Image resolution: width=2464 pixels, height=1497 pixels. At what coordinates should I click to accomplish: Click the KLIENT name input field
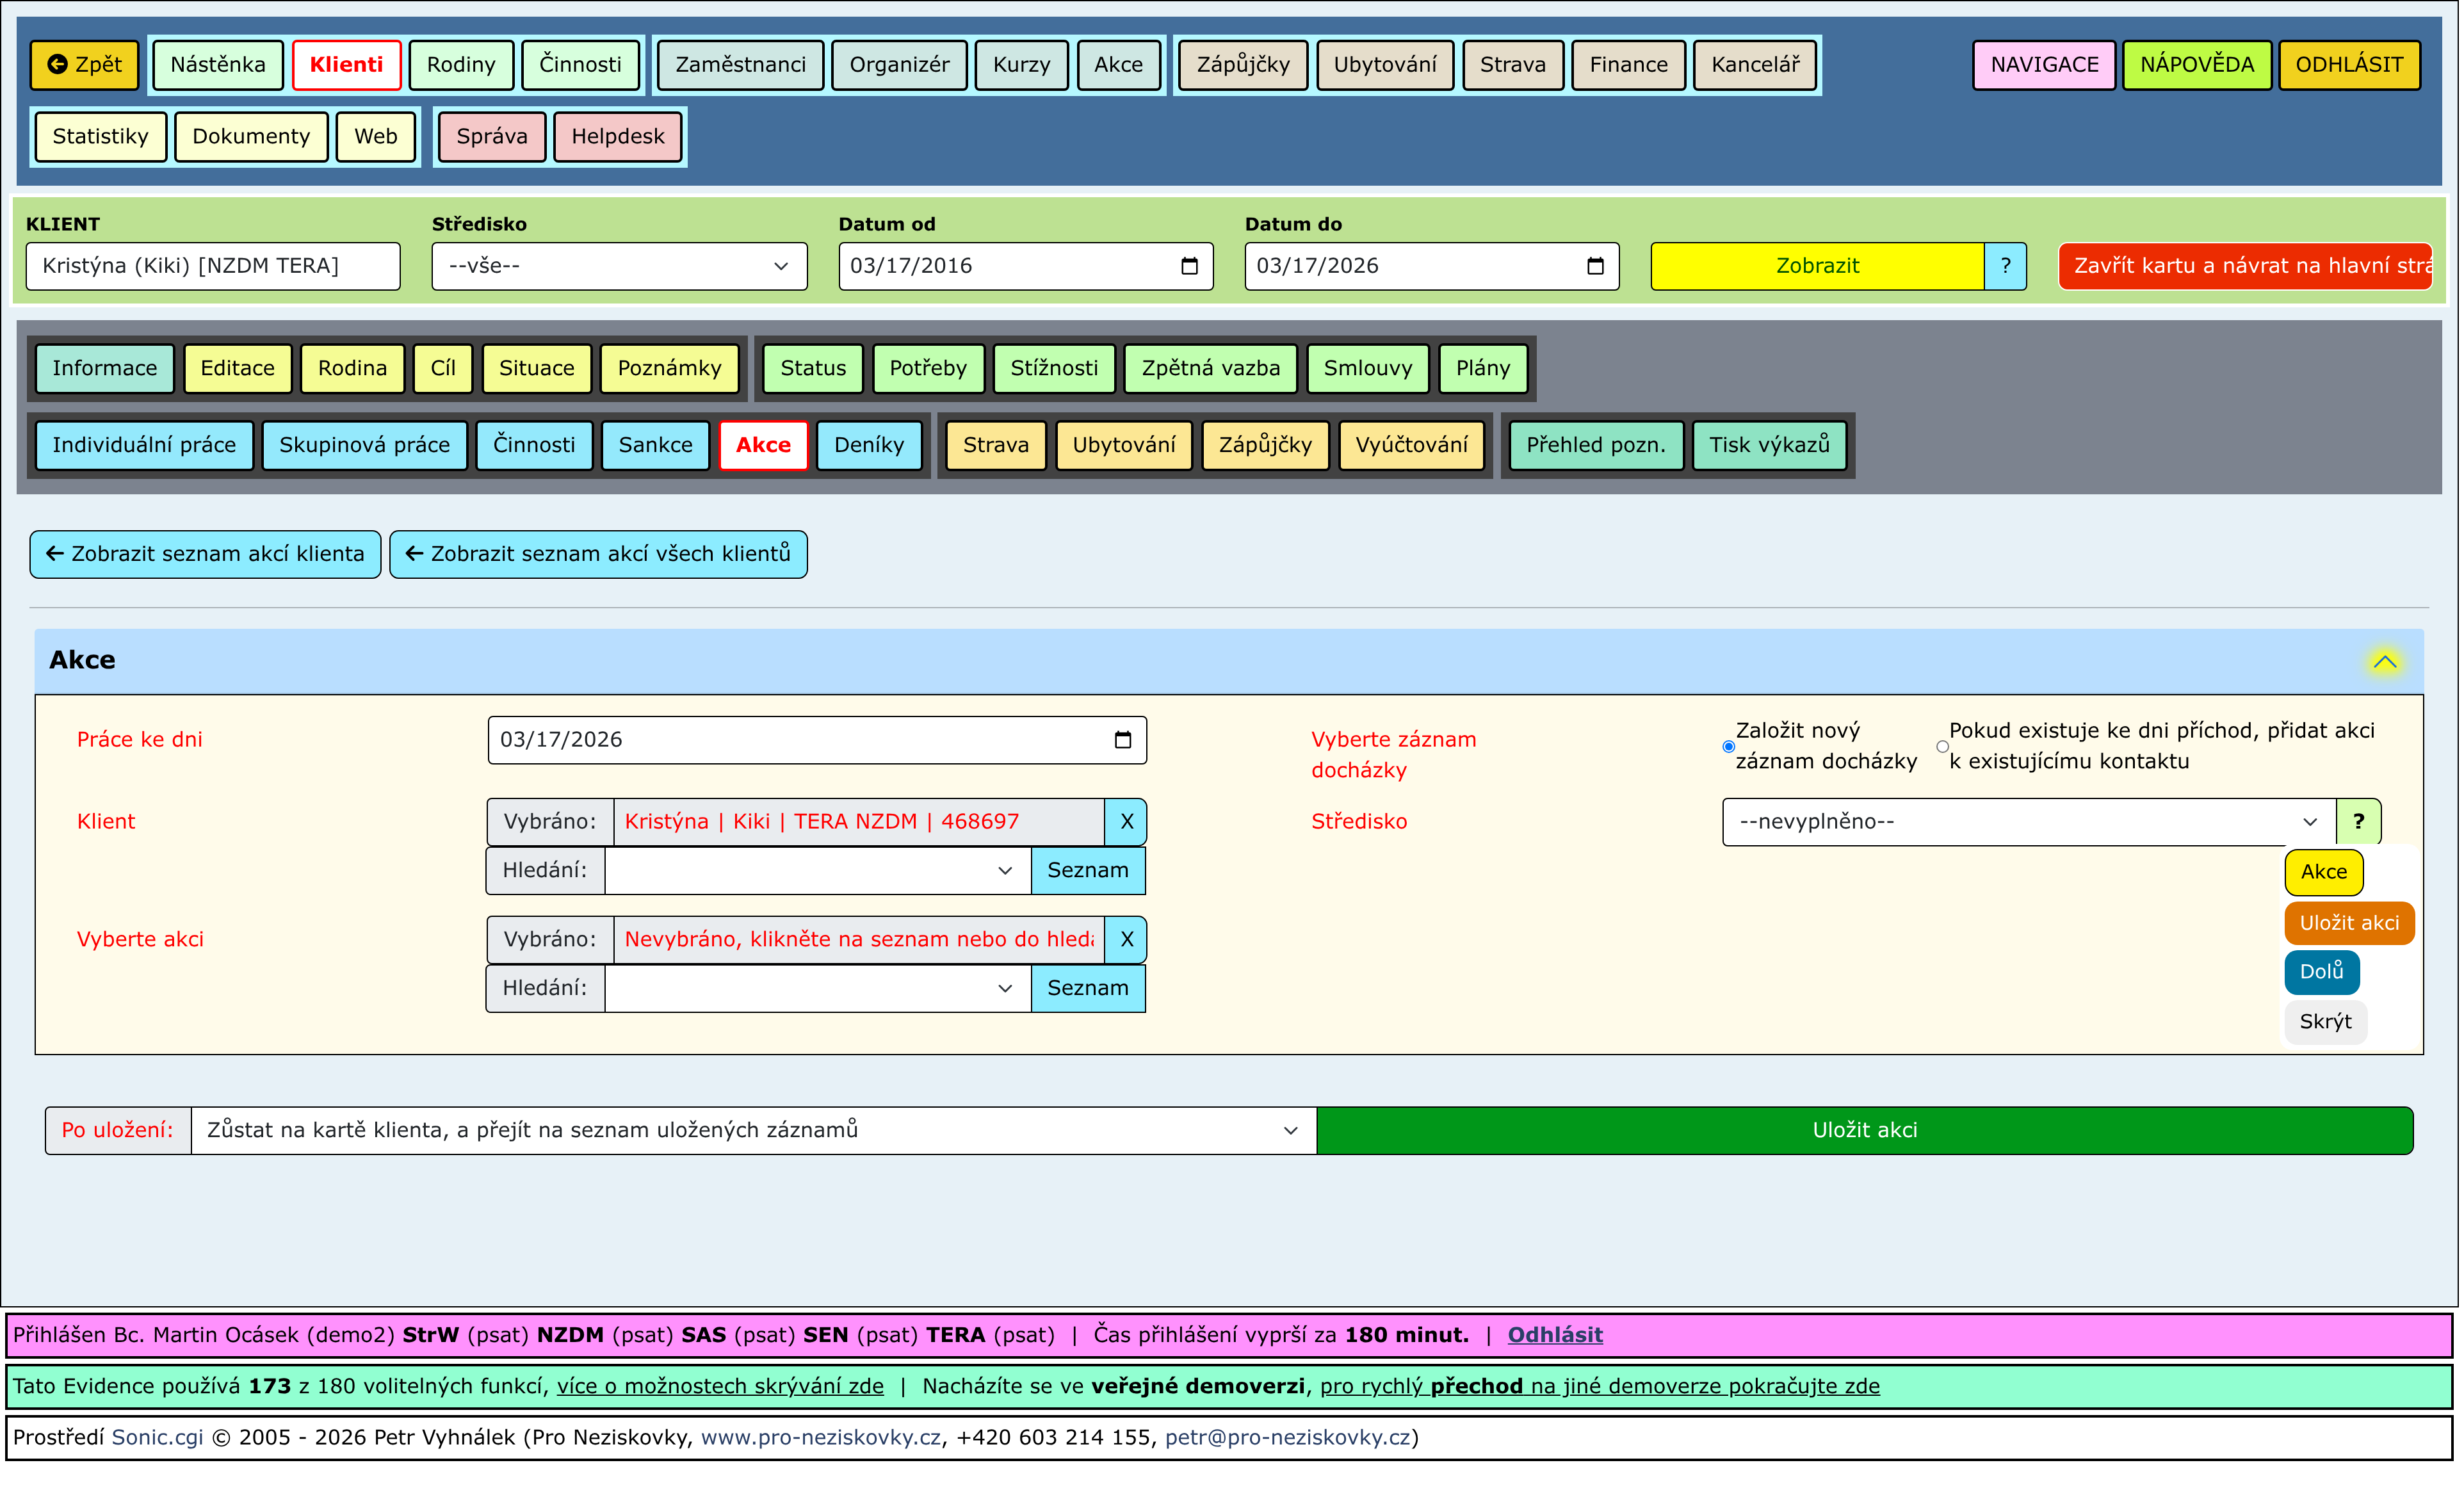(213, 267)
